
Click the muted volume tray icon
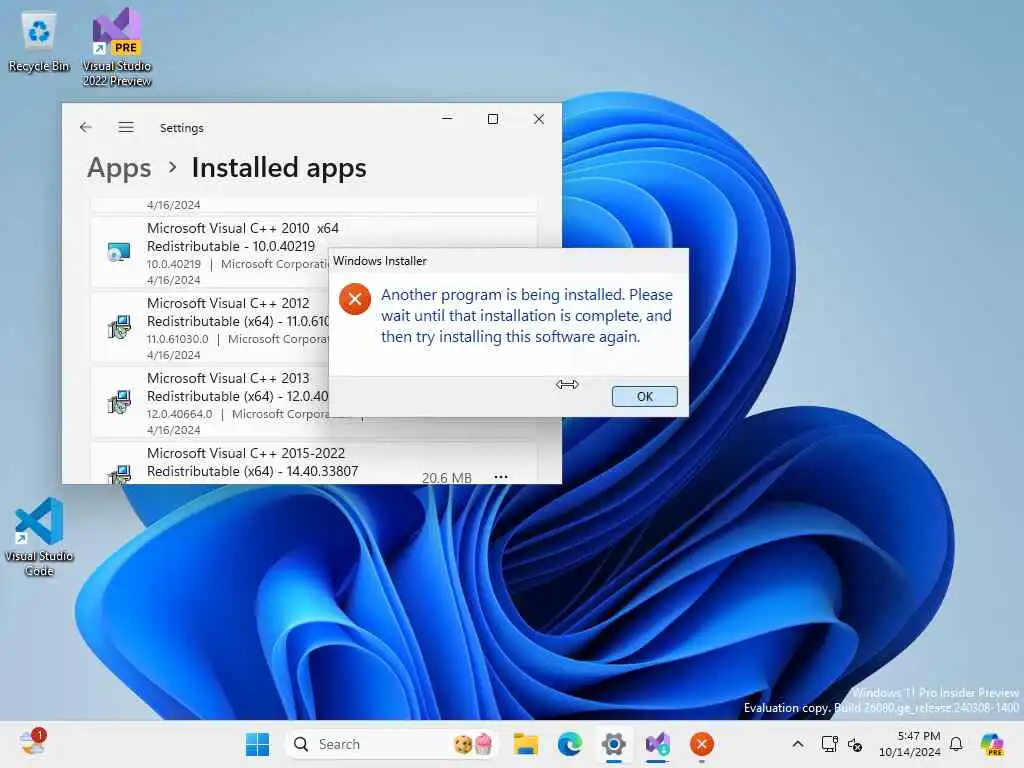[x=855, y=744]
